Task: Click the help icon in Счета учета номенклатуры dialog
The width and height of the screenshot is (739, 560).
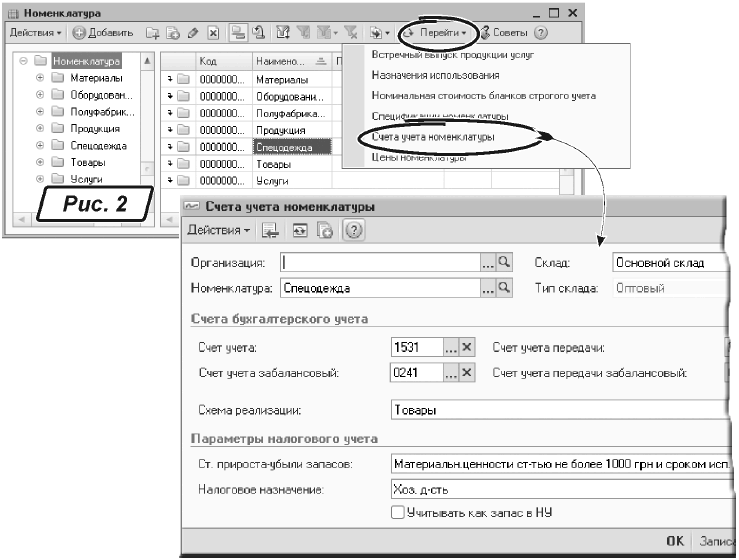Action: point(353,230)
